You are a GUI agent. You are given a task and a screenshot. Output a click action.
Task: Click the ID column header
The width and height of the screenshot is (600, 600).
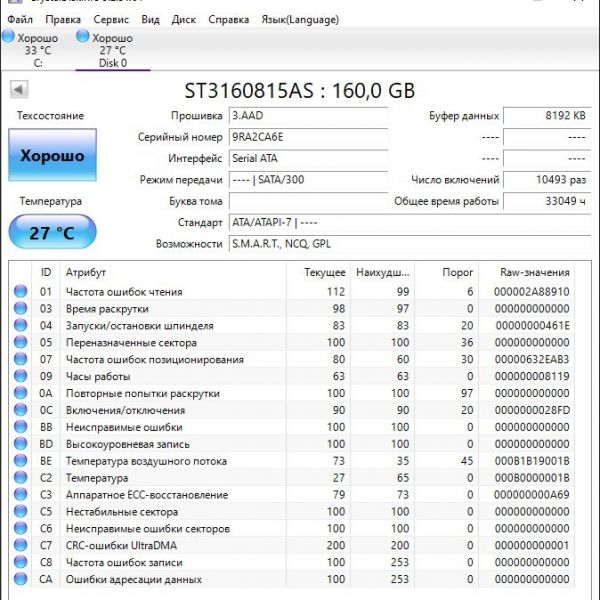click(x=46, y=272)
